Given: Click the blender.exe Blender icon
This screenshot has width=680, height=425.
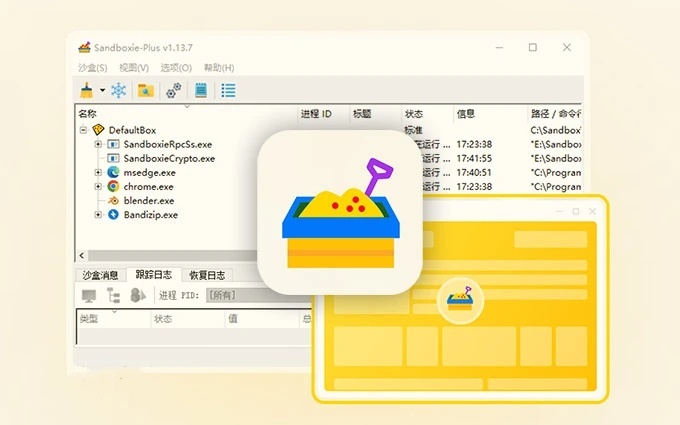Looking at the screenshot, I should 113,200.
